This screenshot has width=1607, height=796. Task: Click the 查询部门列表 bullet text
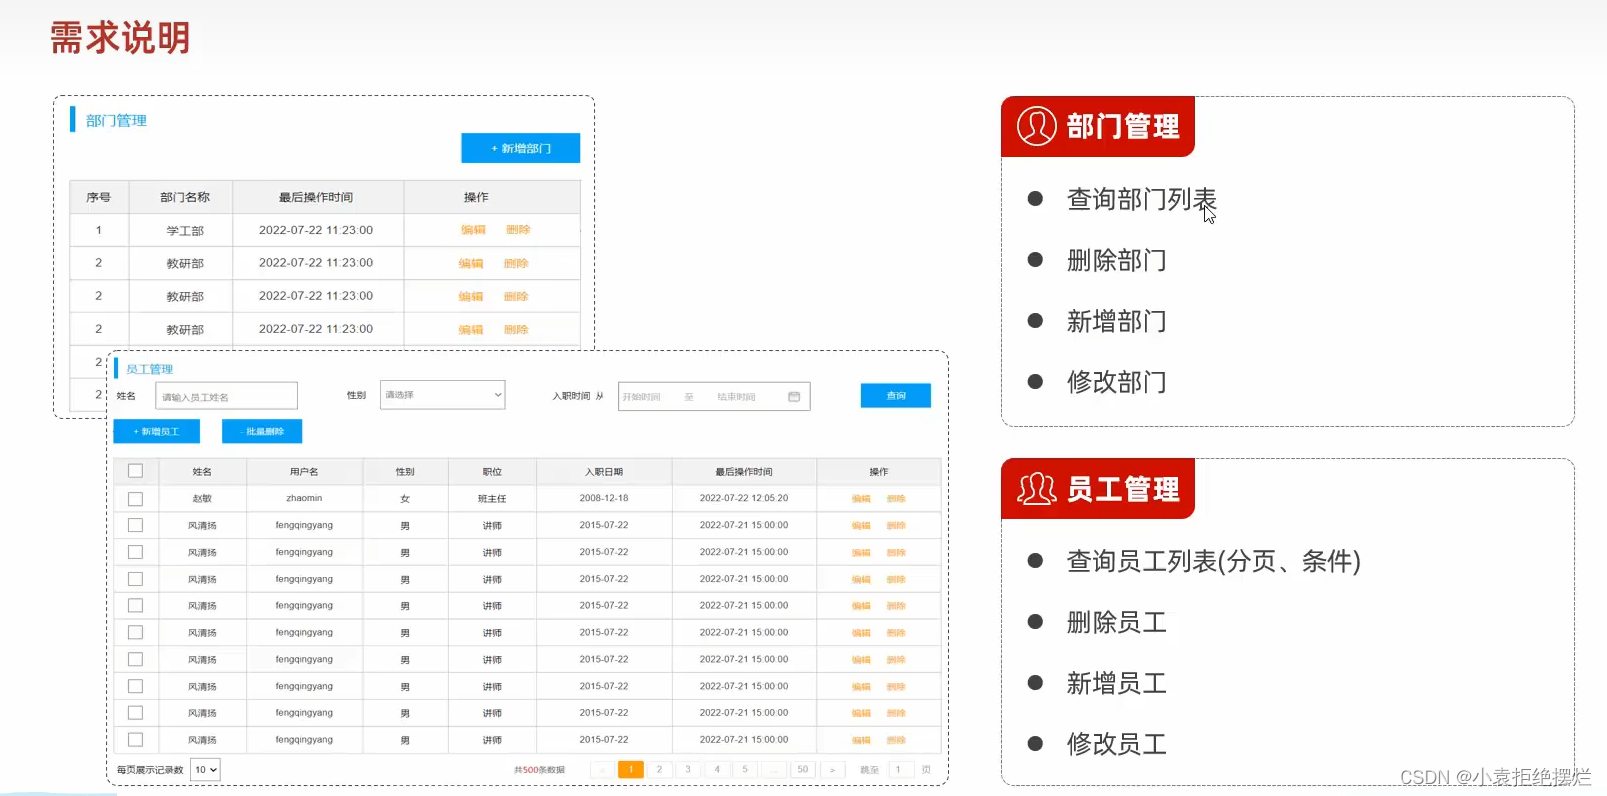pos(1142,200)
